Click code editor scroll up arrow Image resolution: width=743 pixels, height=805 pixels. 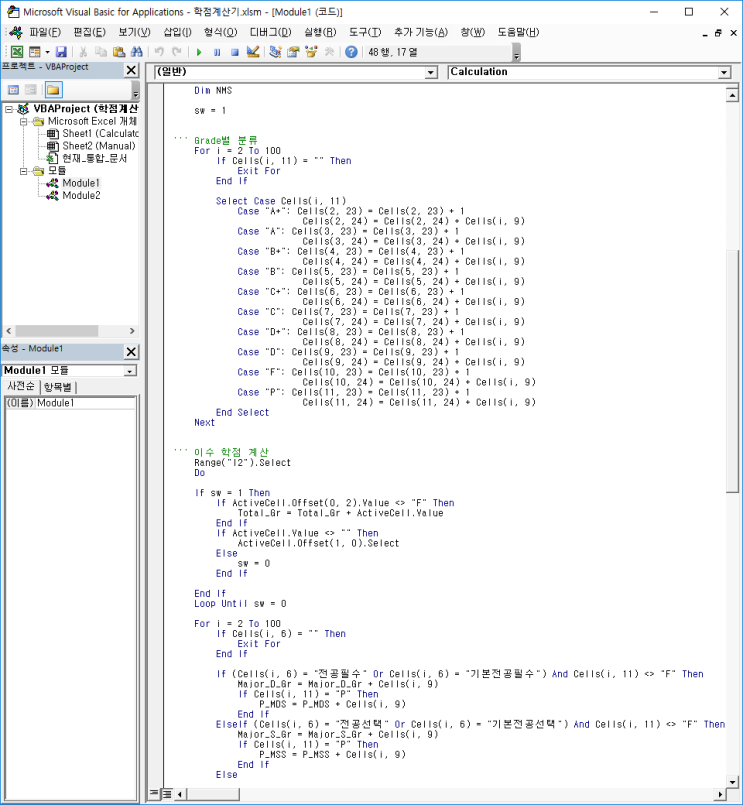(x=732, y=95)
